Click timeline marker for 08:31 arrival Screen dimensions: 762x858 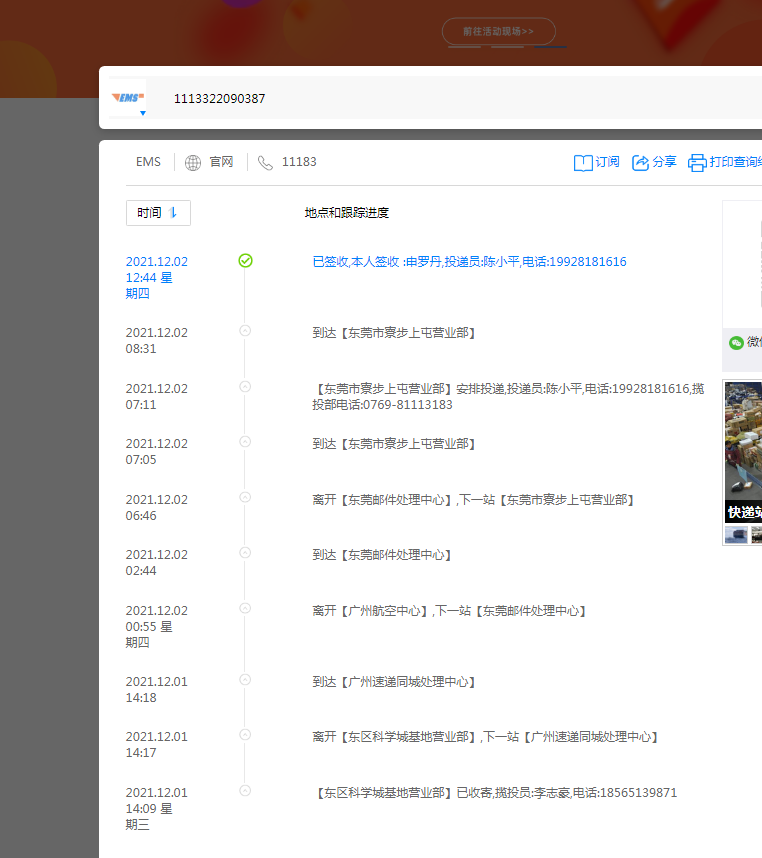(245, 331)
